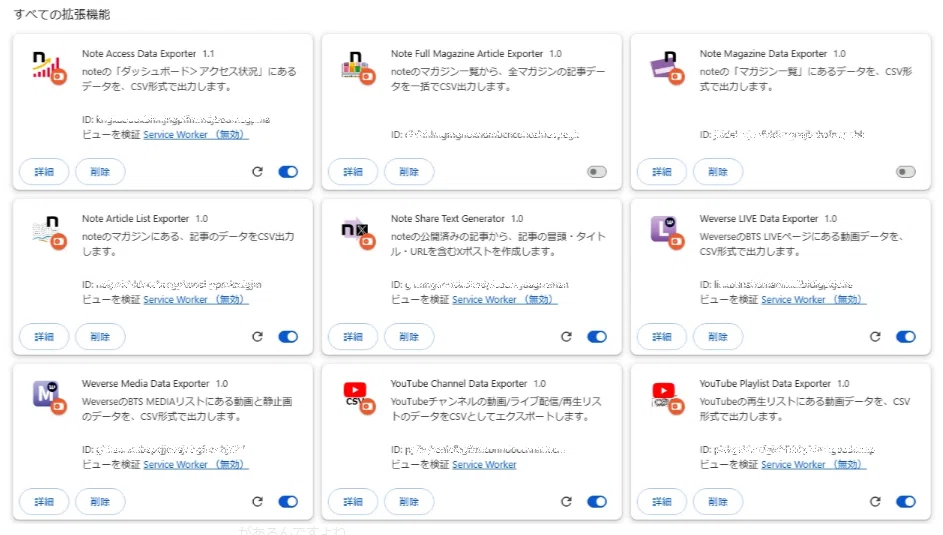943x535 pixels.
Task: Enable the Note Full Magazine Article Exporter
Action: pos(597,172)
